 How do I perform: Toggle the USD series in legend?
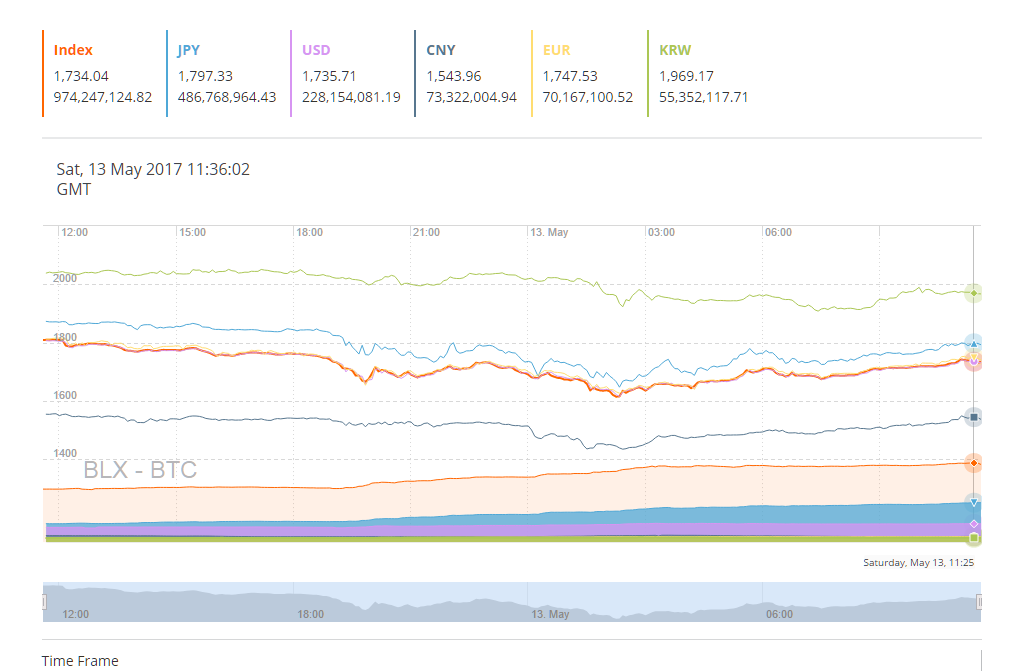[316, 50]
